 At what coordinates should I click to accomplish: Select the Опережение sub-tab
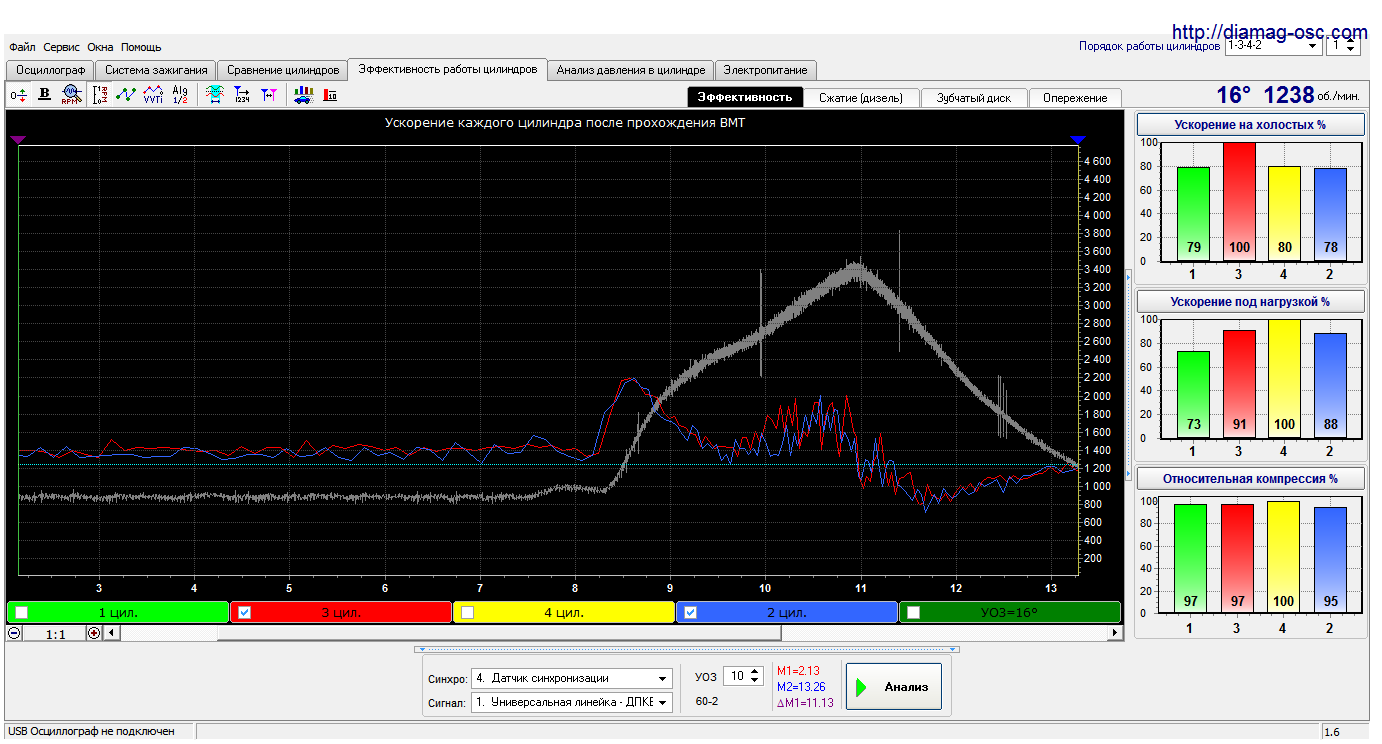[1075, 98]
